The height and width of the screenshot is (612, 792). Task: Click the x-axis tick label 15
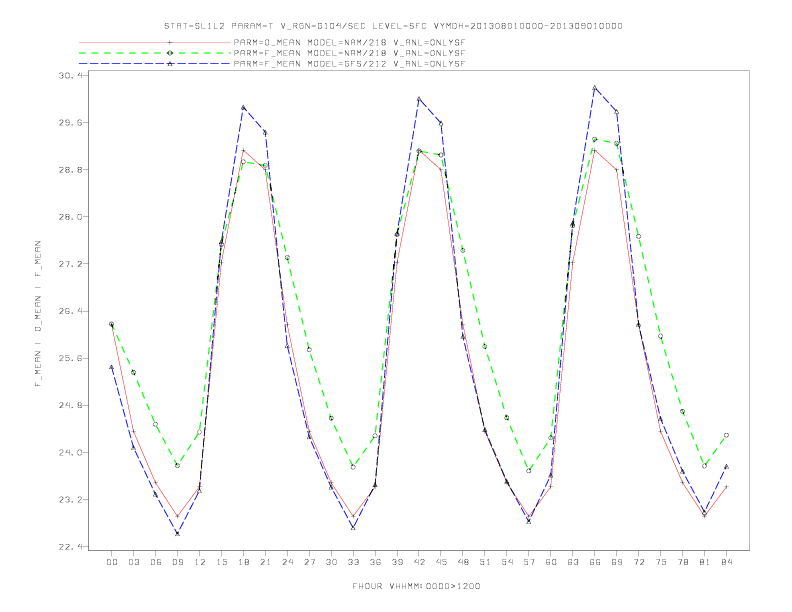(x=221, y=562)
